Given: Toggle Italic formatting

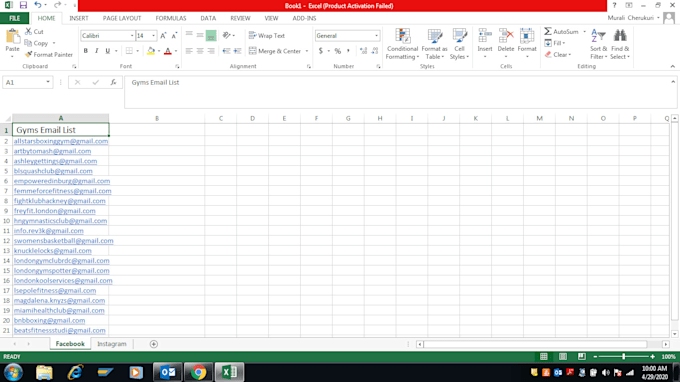Looking at the screenshot, I should [x=96, y=51].
